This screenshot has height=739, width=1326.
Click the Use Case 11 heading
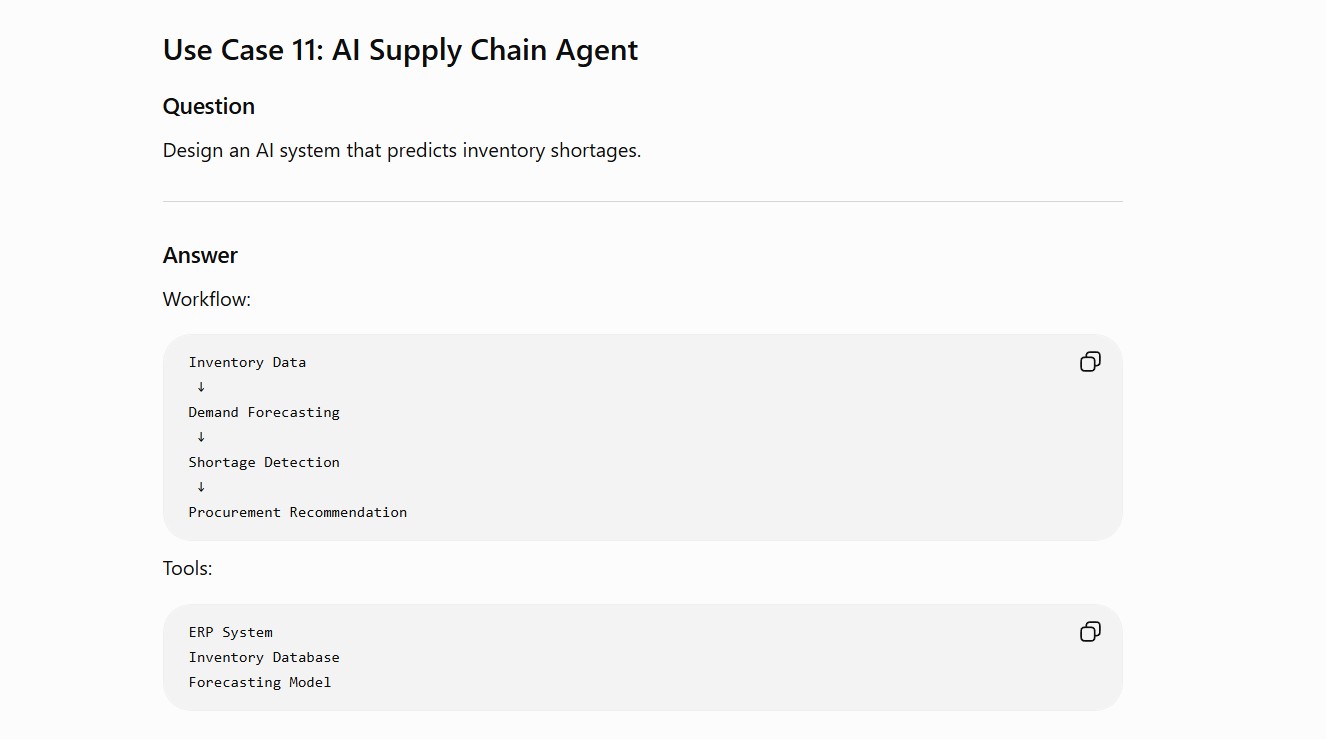[x=400, y=50]
